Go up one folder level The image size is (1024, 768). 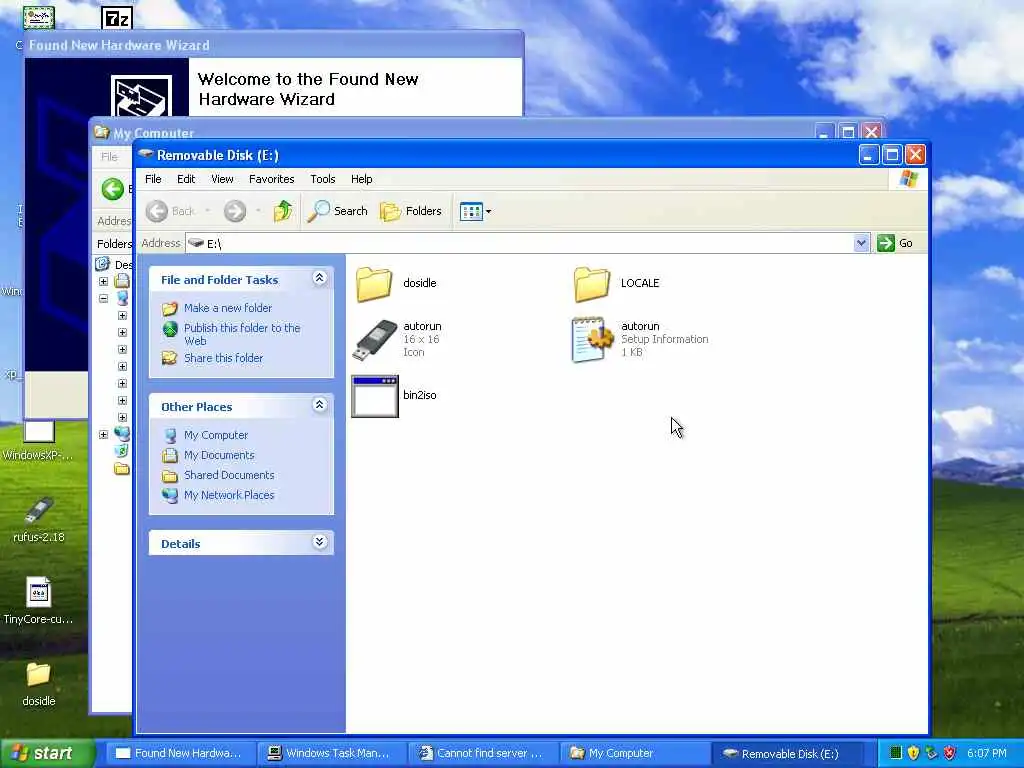pos(283,211)
